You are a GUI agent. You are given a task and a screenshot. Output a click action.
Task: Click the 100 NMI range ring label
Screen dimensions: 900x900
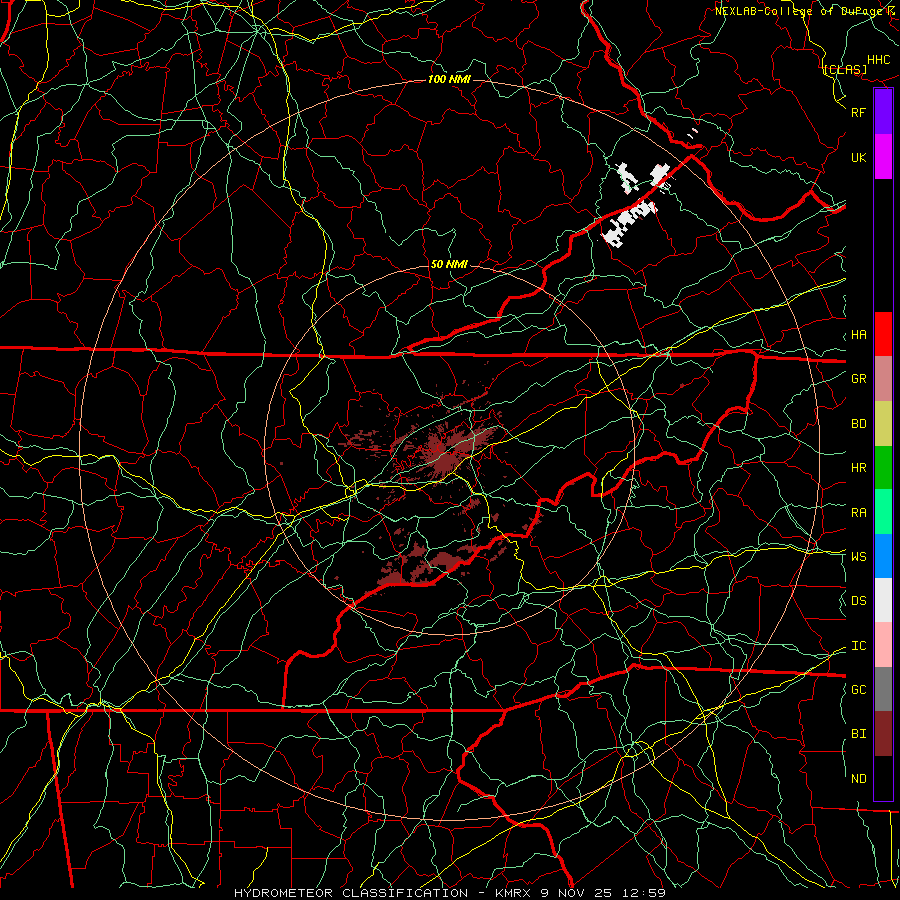(x=449, y=79)
